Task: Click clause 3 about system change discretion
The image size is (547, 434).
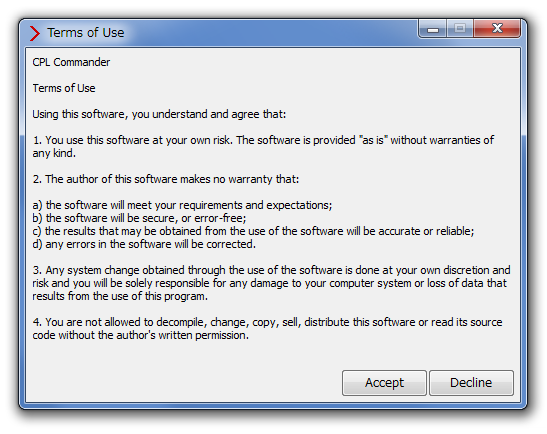Action: (271, 283)
